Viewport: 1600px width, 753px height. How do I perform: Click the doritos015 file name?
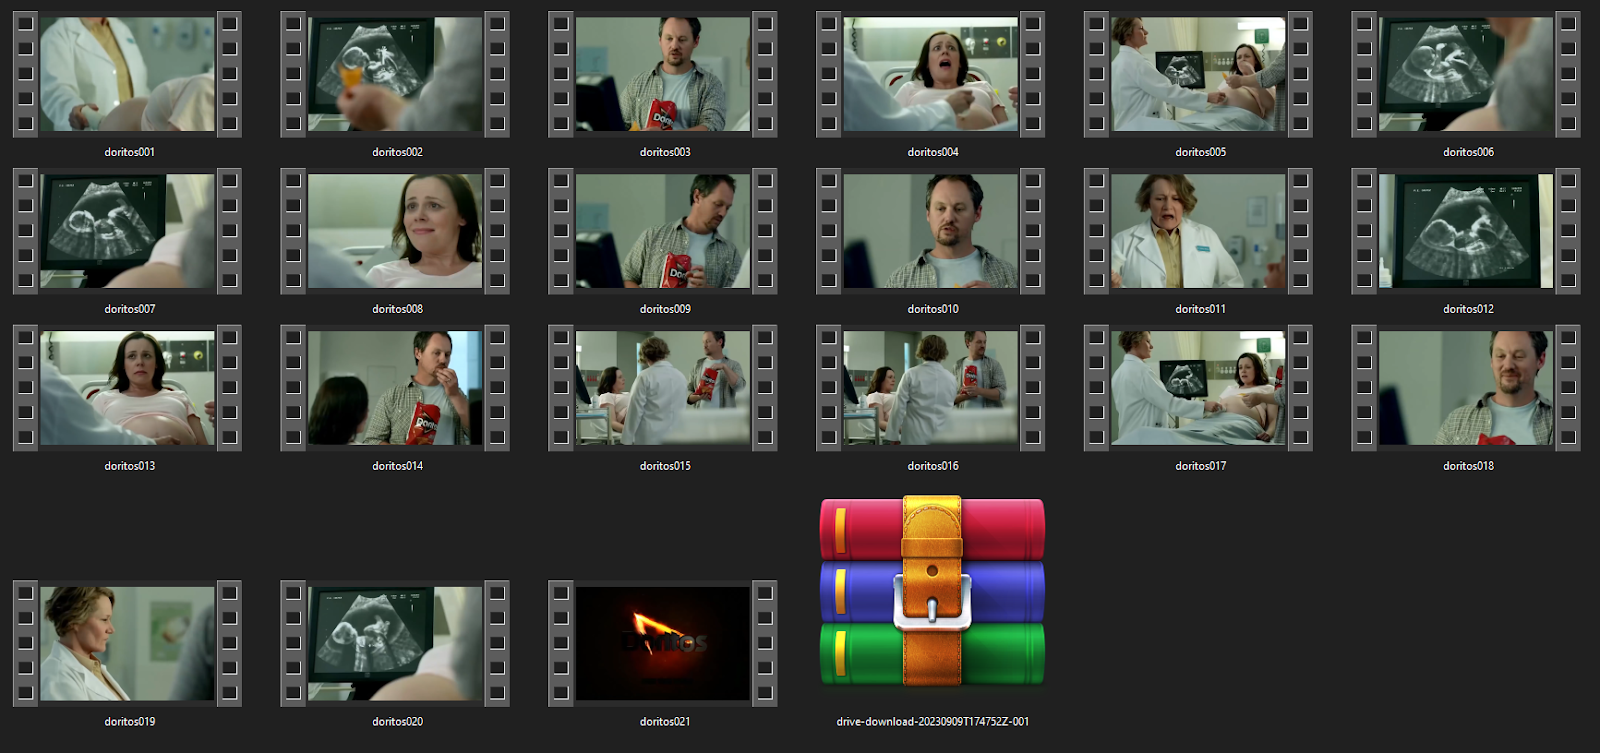tap(665, 466)
